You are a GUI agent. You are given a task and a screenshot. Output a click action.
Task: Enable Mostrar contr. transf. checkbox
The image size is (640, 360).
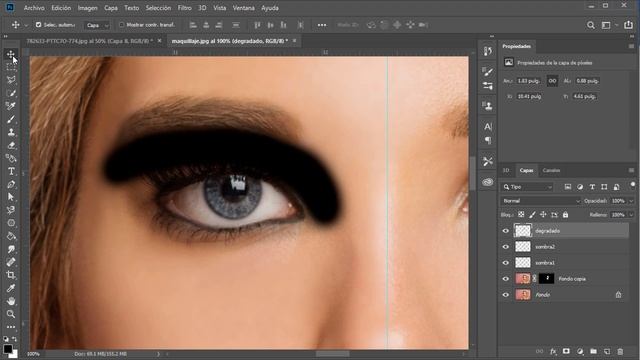[121, 25]
